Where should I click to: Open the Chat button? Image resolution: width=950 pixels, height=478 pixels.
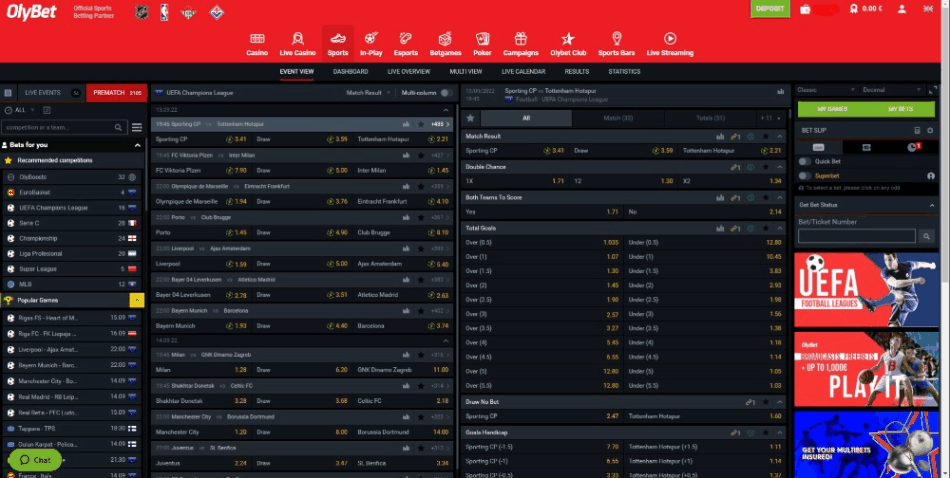[35, 460]
